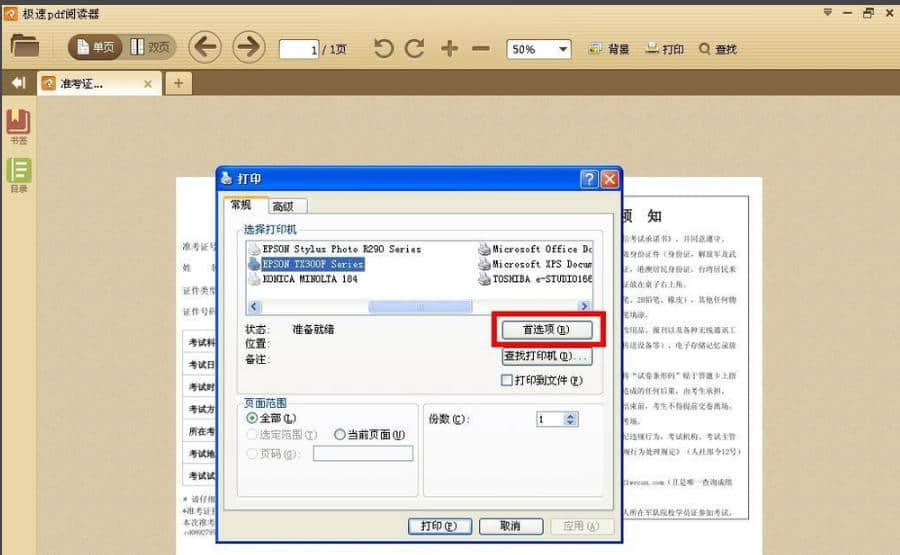This screenshot has height=555, width=900.
Task: Expand the 50% zoom dropdown
Action: point(563,49)
